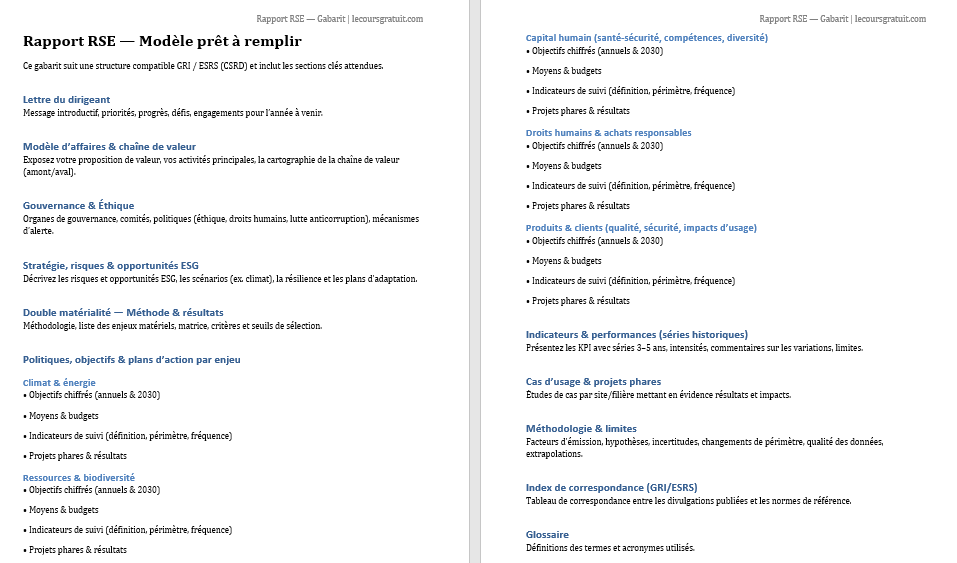This screenshot has width=957, height=563.
Task: Click the "Lettre du dirigeant" heading
Action: pos(66,99)
